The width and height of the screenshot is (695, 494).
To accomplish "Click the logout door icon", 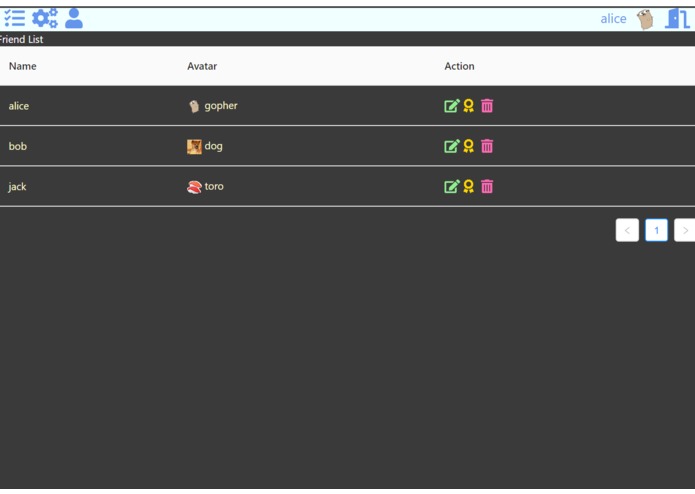I will pos(677,19).
